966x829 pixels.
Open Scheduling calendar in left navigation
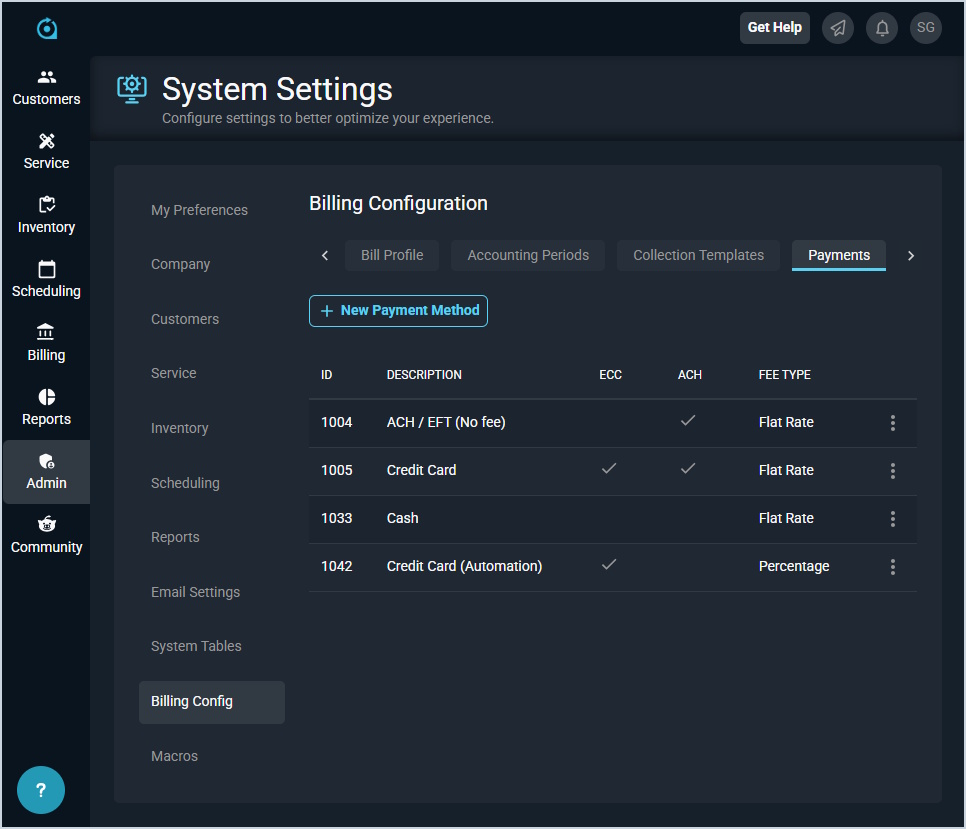pos(46,270)
